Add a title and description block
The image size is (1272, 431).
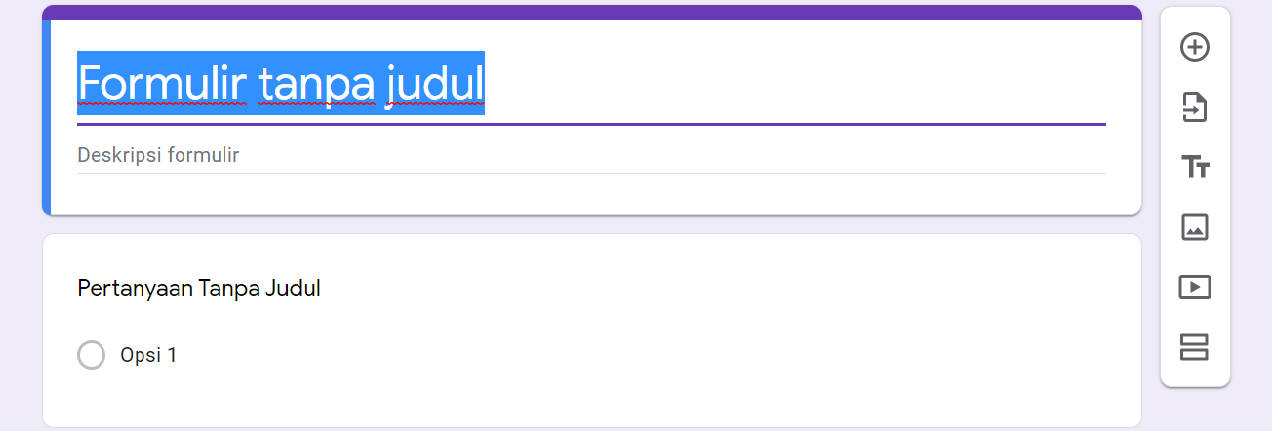pos(1195,167)
